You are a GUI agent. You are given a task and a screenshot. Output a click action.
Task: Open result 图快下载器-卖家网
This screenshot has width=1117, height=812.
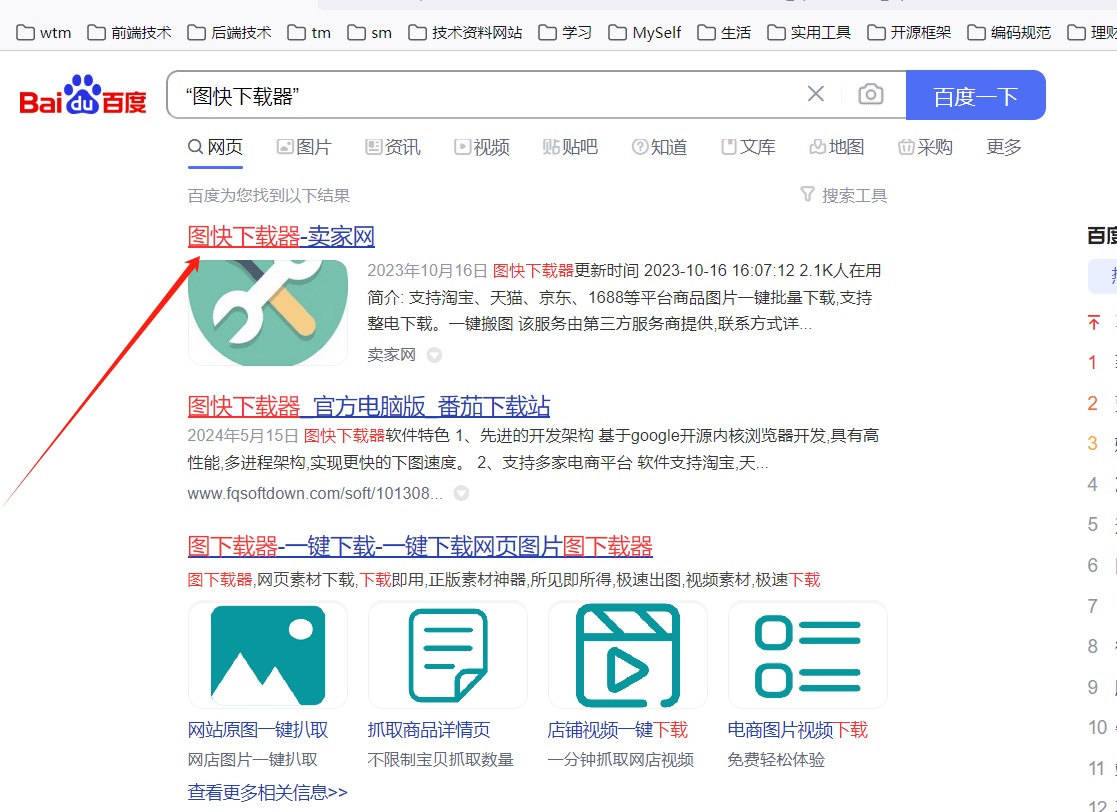[x=281, y=236]
